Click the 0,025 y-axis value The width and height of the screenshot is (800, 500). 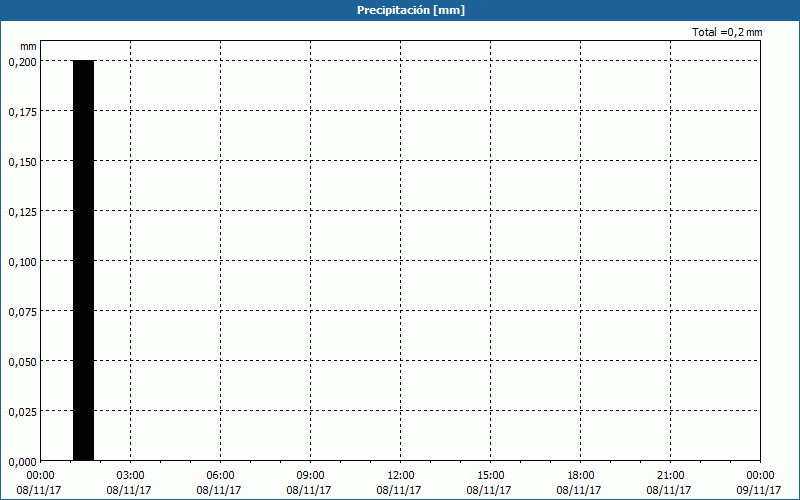point(22,412)
